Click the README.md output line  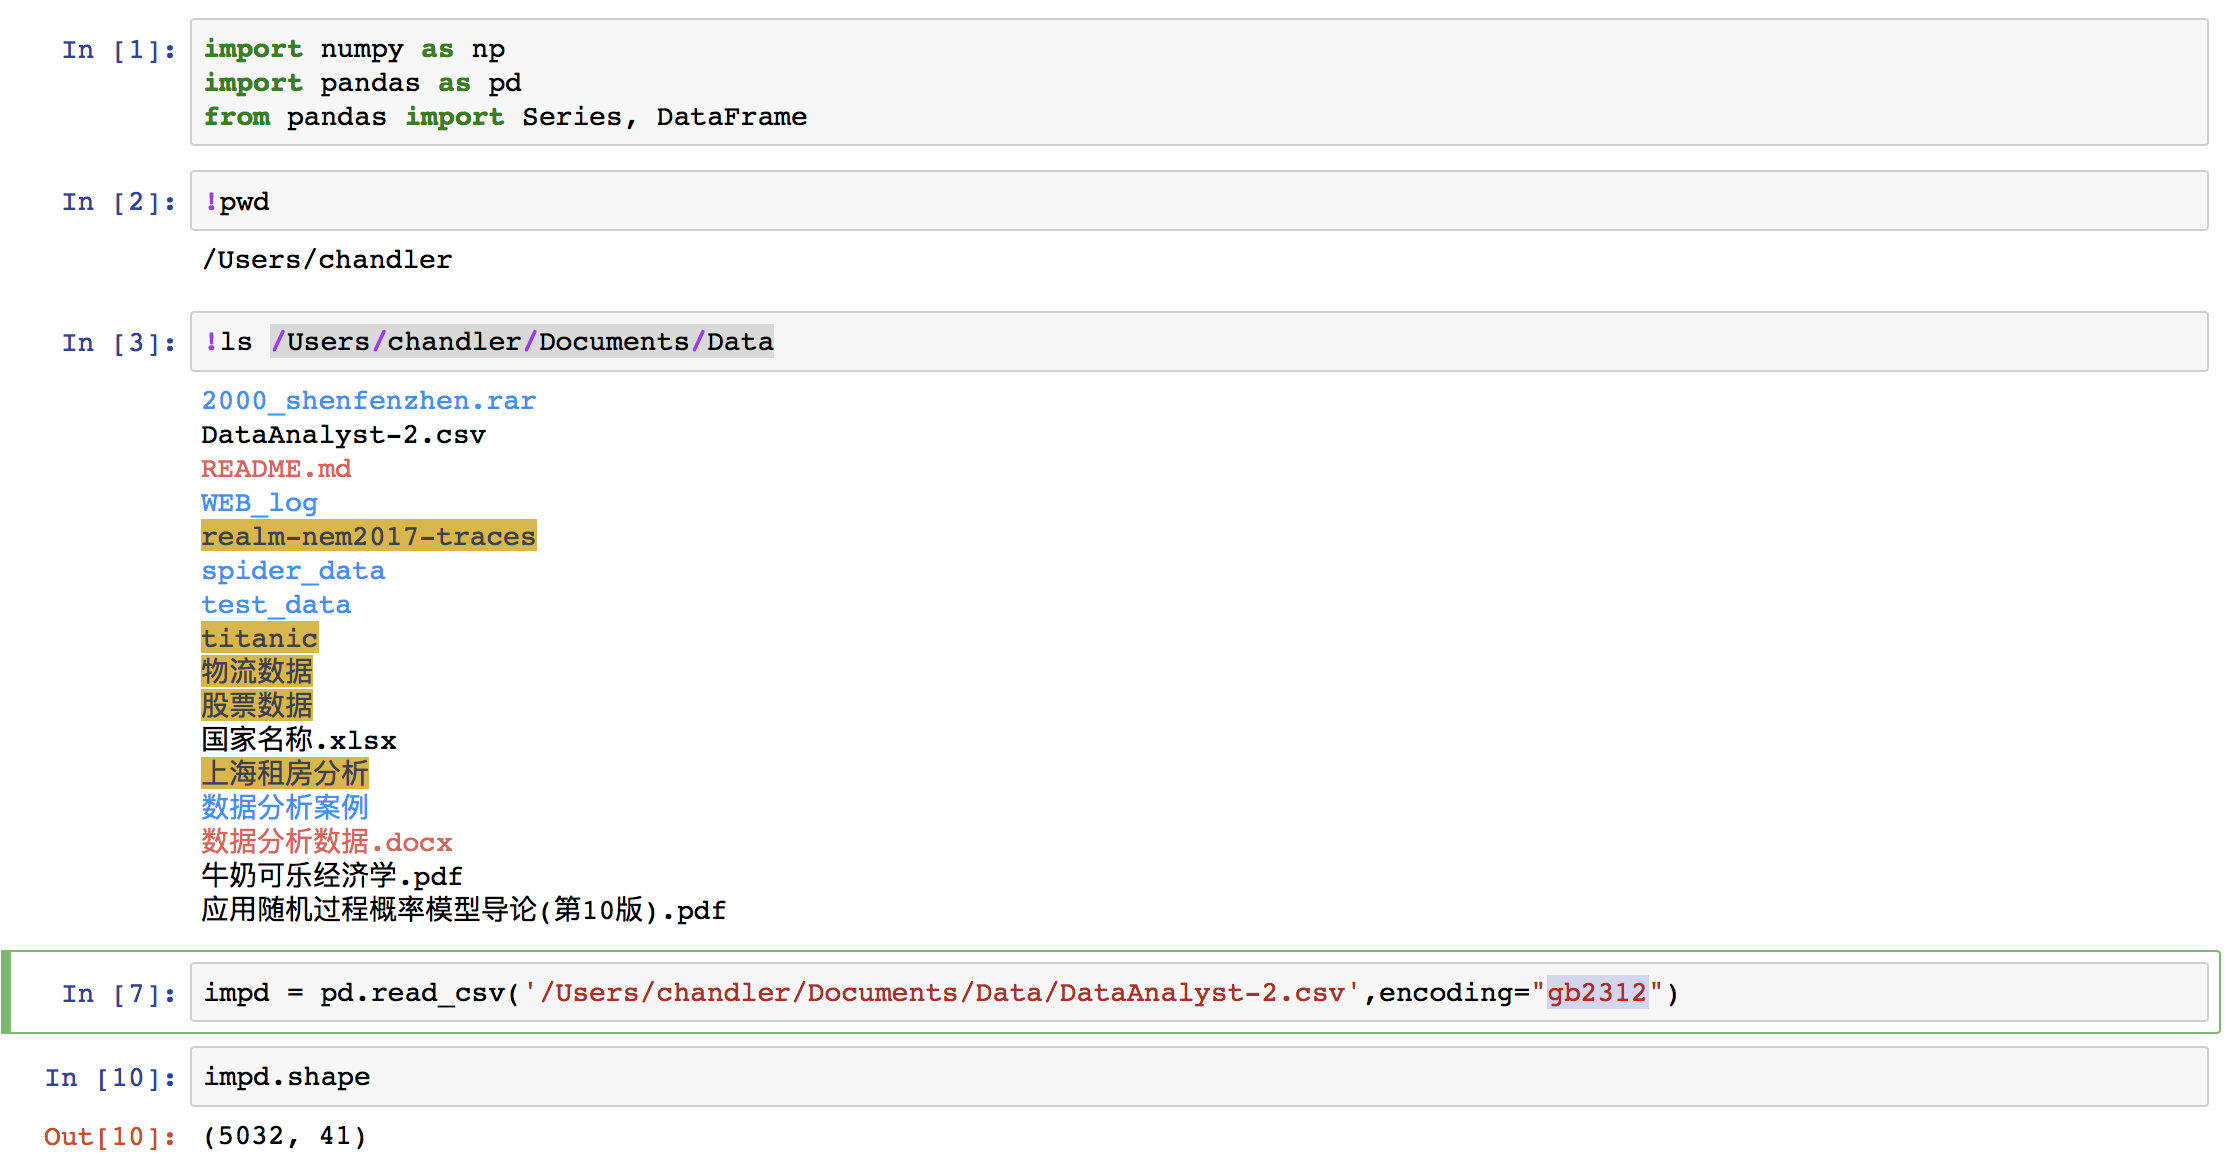coord(276,469)
